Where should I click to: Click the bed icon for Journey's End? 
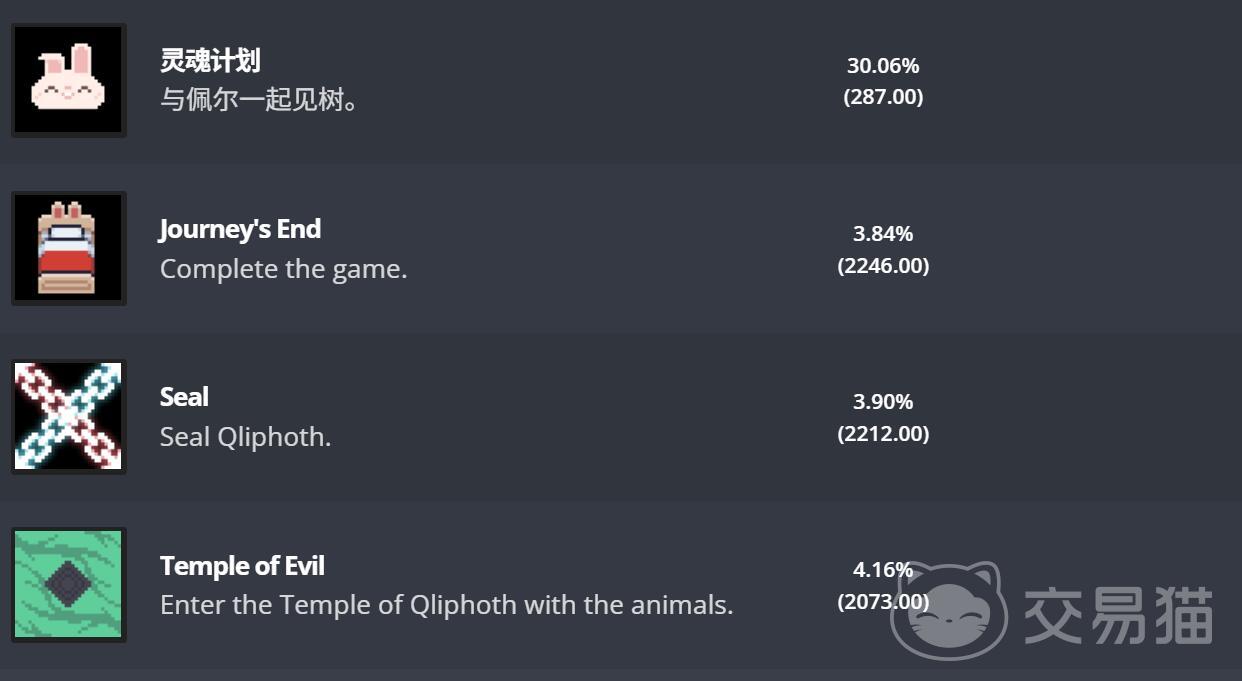point(69,248)
